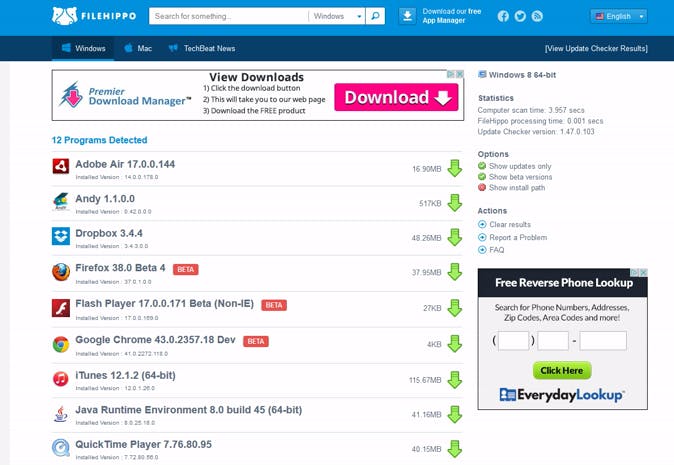The width and height of the screenshot is (674, 465).
Task: Click the search magnifier button
Action: 375,16
